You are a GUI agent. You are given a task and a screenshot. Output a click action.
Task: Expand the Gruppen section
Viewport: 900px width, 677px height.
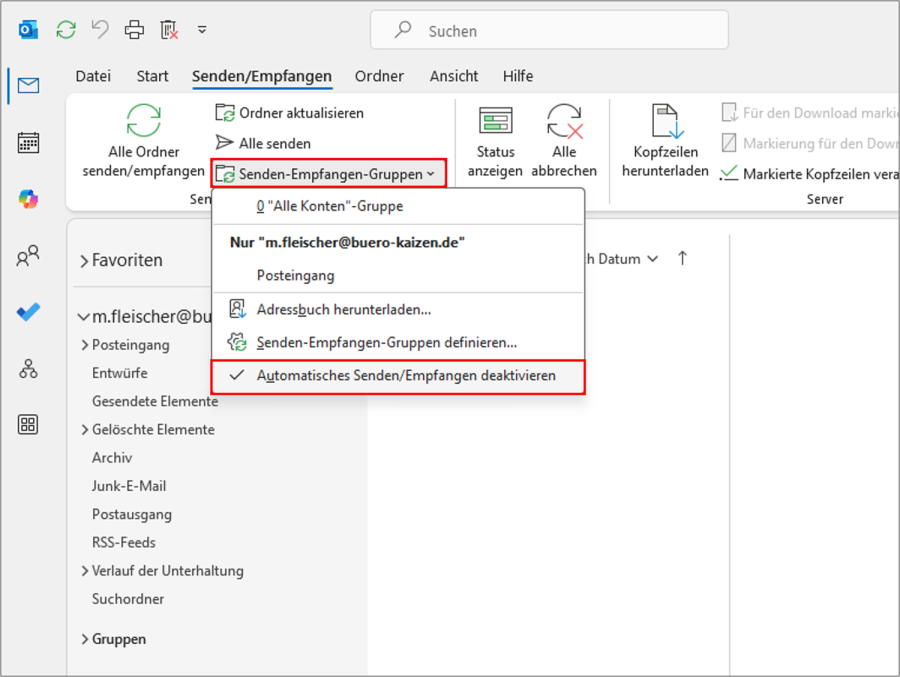click(84, 638)
